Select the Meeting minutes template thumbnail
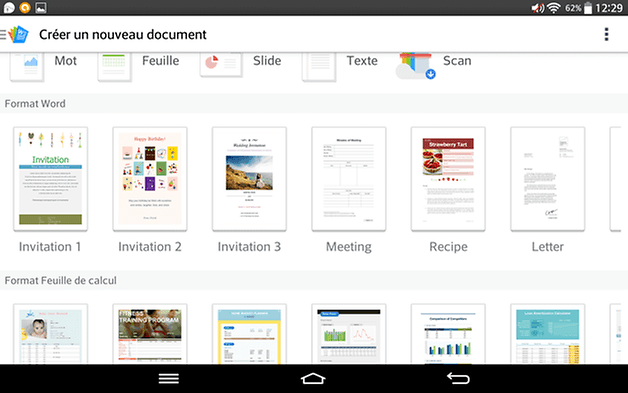Screen dimensions: 628x393 (x=349, y=179)
